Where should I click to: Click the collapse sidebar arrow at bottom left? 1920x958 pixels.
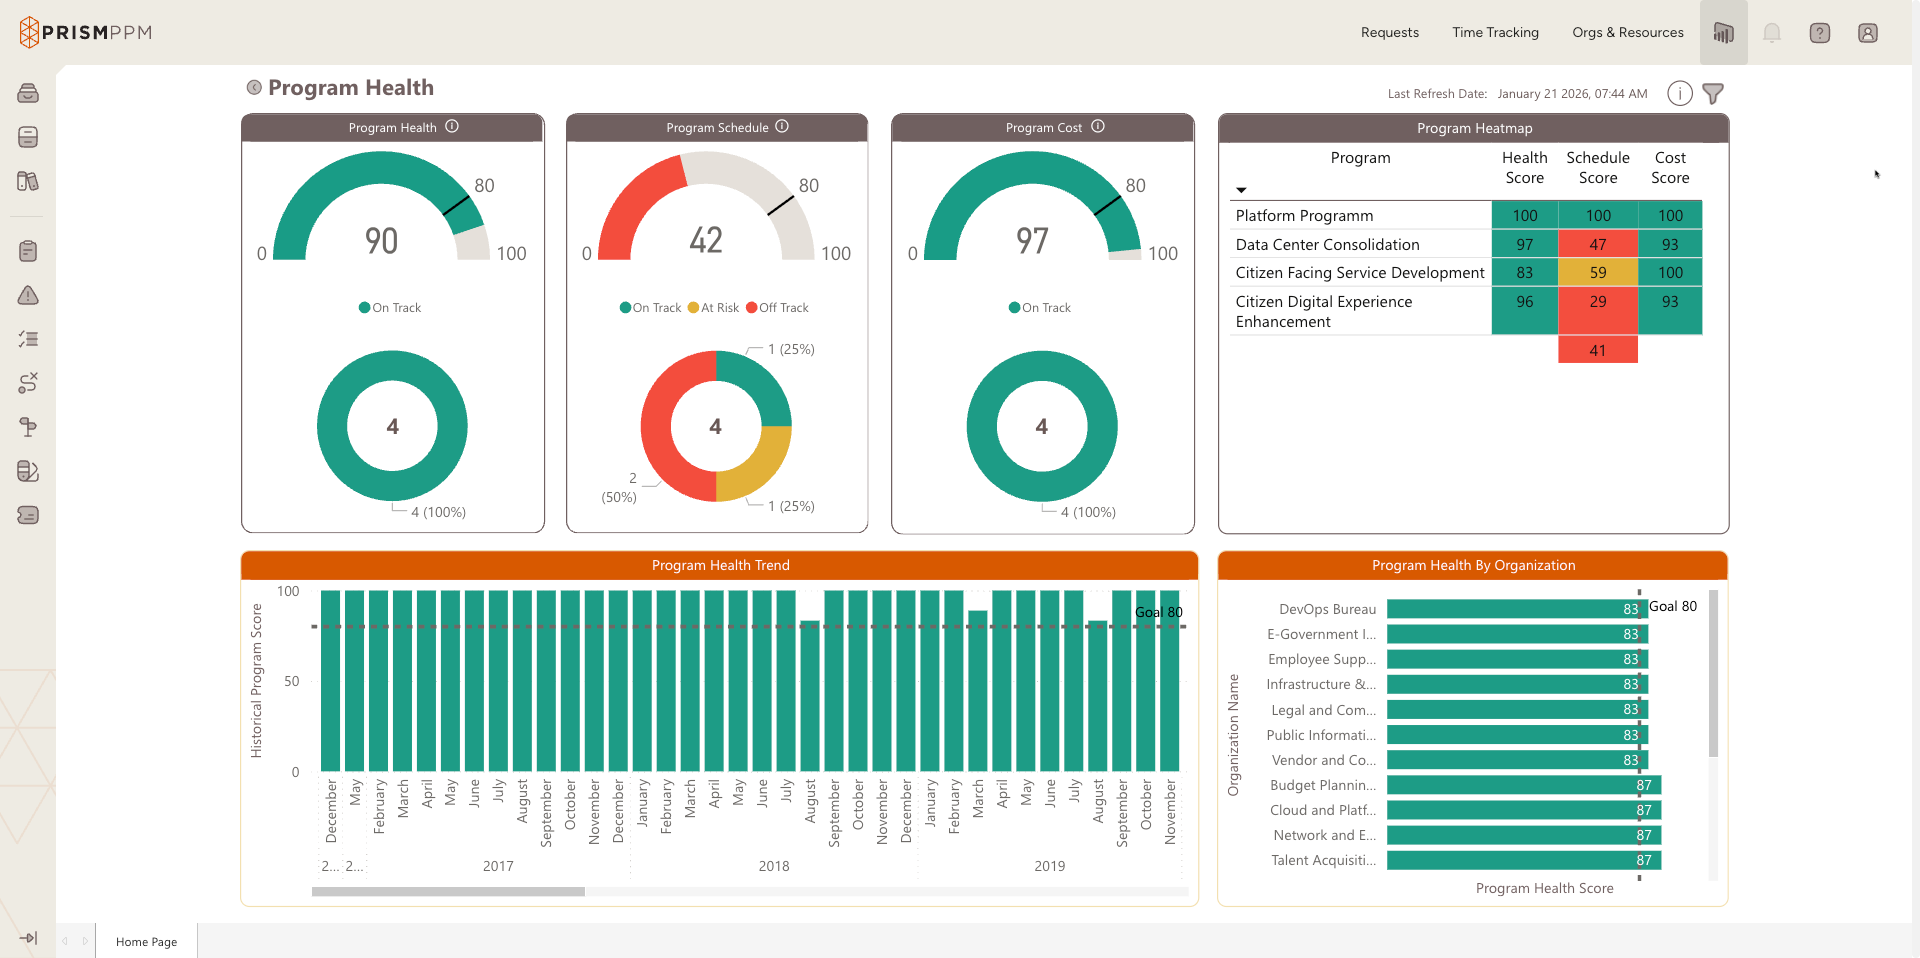(x=28, y=938)
